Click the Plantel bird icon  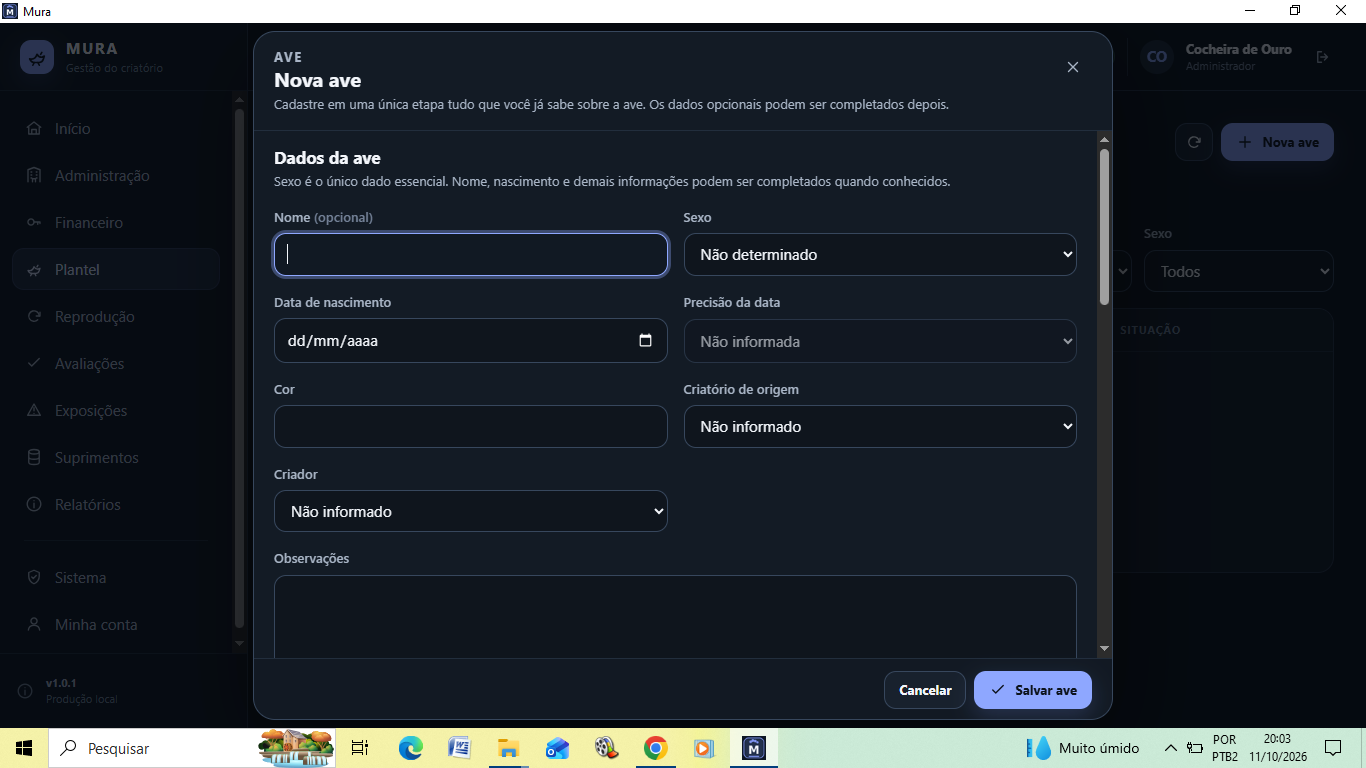click(x=34, y=270)
